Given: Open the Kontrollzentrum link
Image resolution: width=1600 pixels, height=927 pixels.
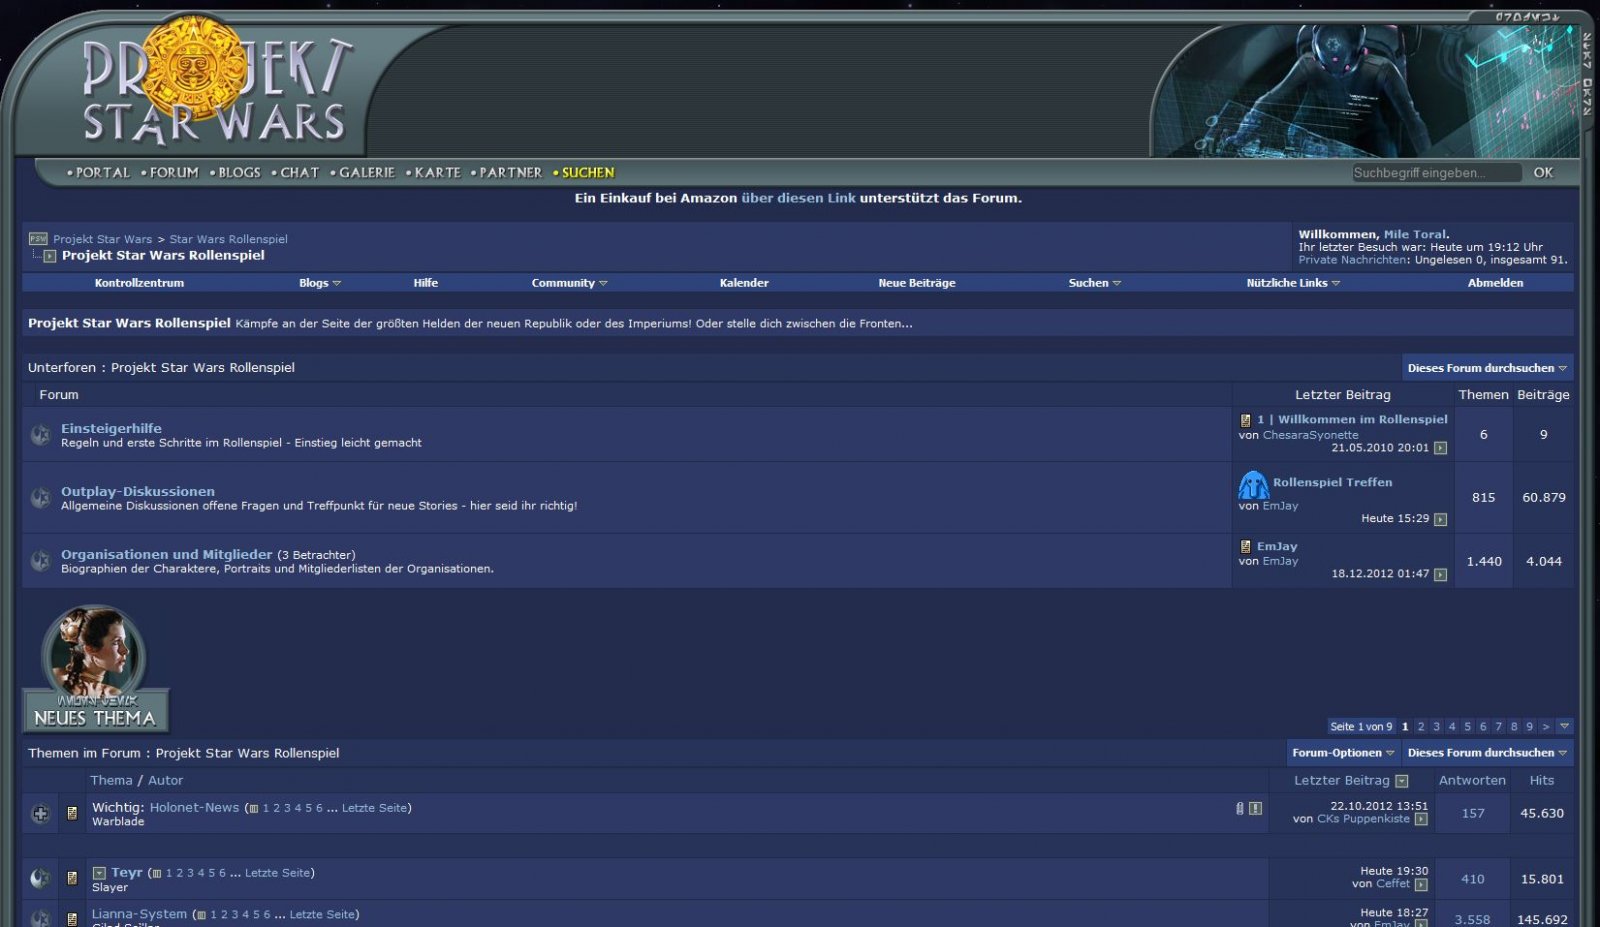Looking at the screenshot, I should click(x=139, y=283).
